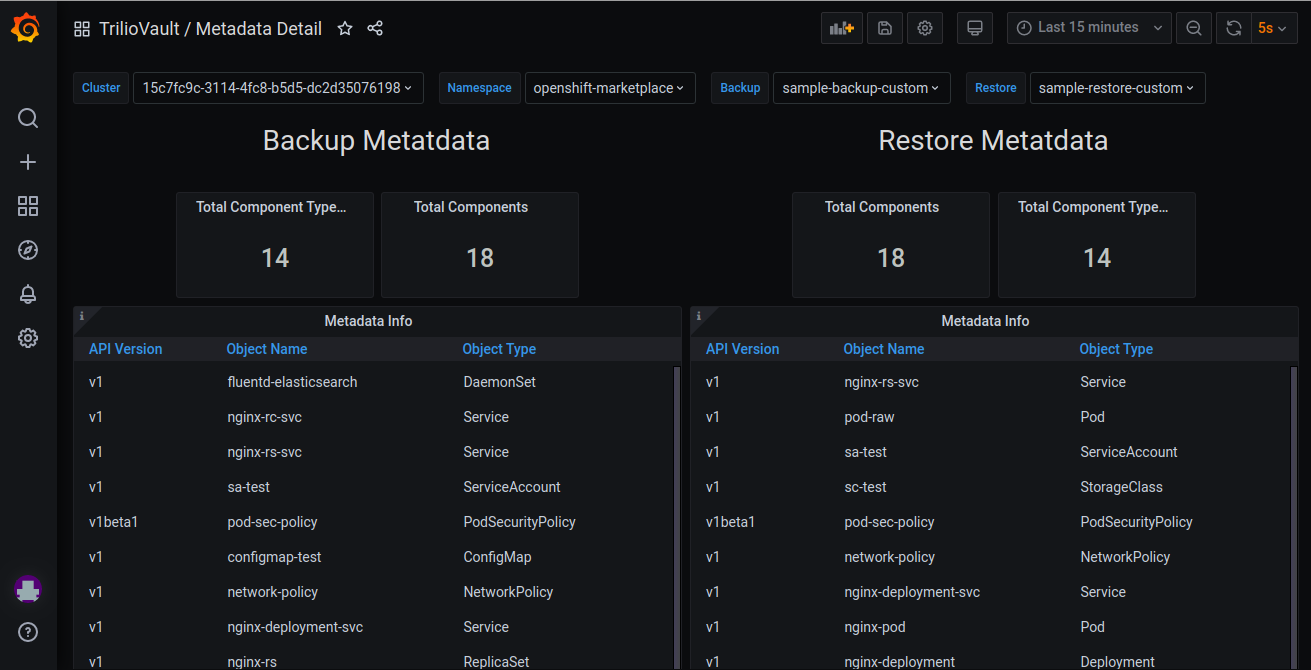Open the Last 15 minutes time picker
1311x670 pixels.
(x=1089, y=28)
